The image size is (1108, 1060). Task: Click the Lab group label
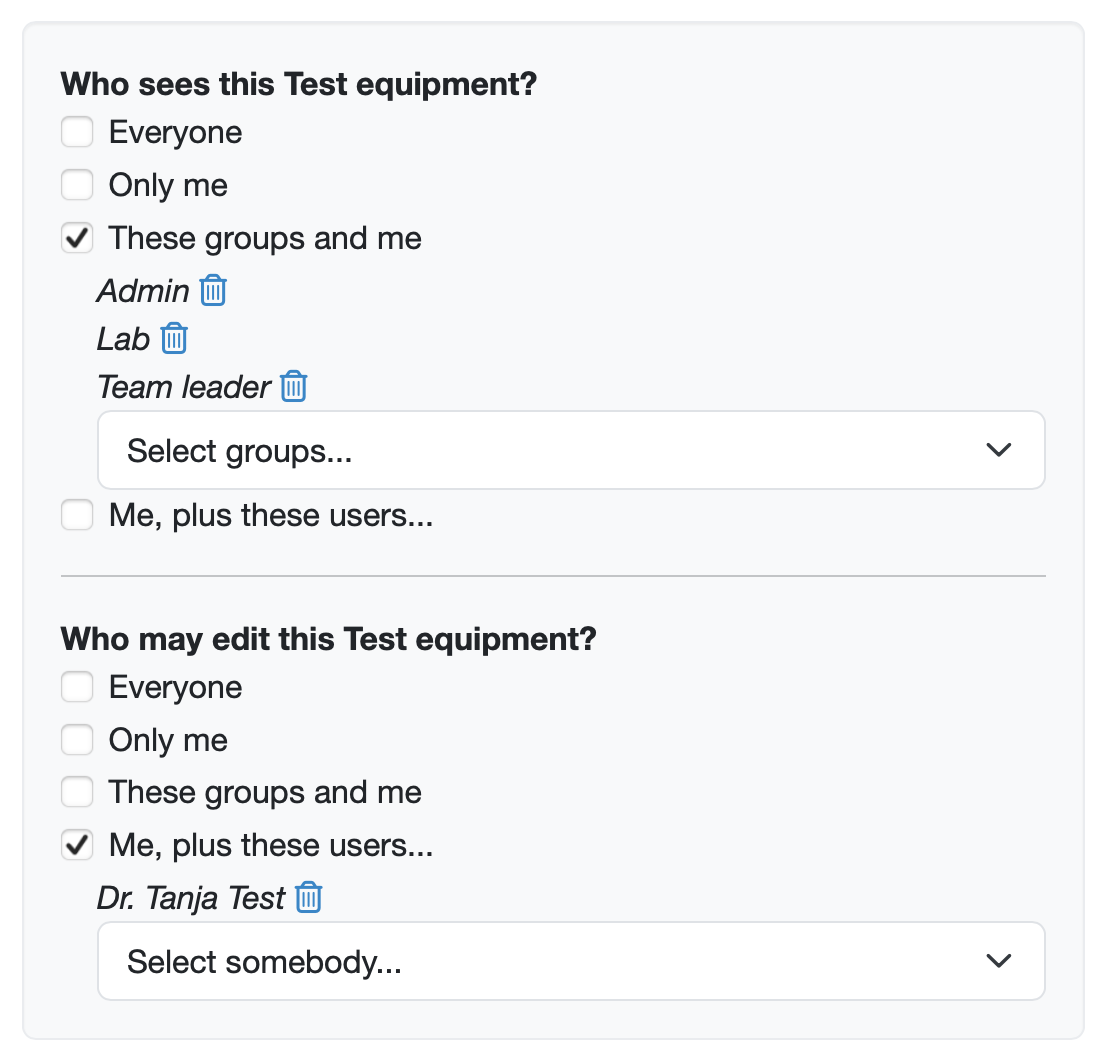pos(123,339)
